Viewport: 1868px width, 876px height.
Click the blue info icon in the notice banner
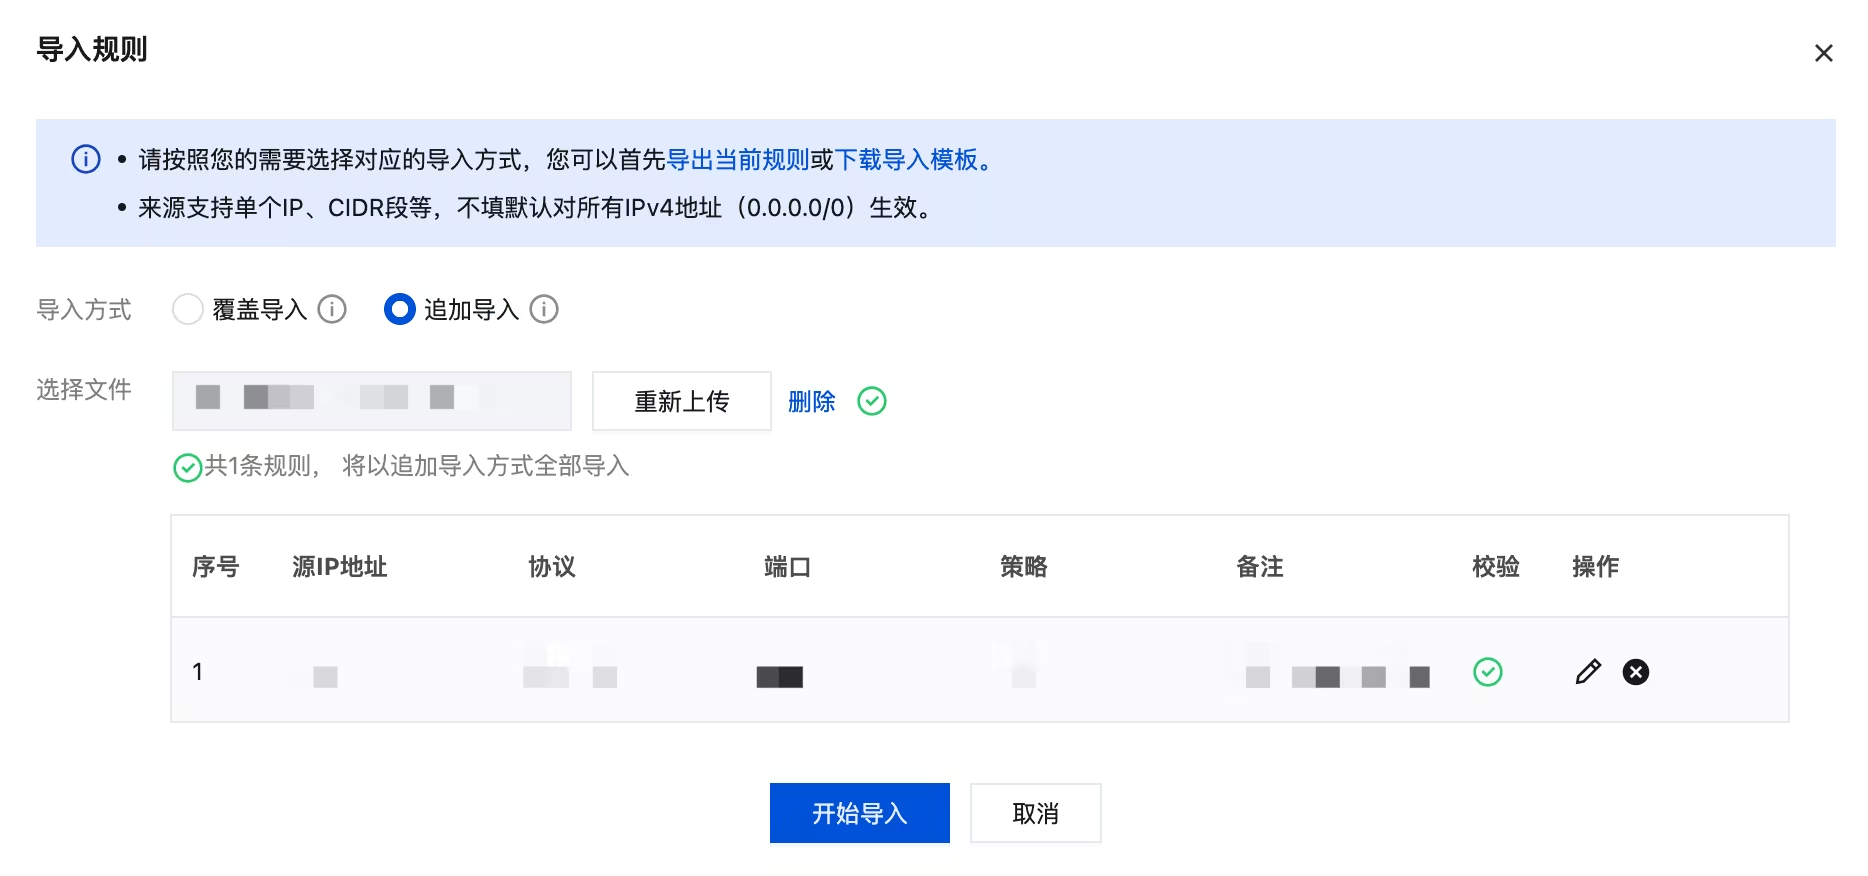click(86, 159)
